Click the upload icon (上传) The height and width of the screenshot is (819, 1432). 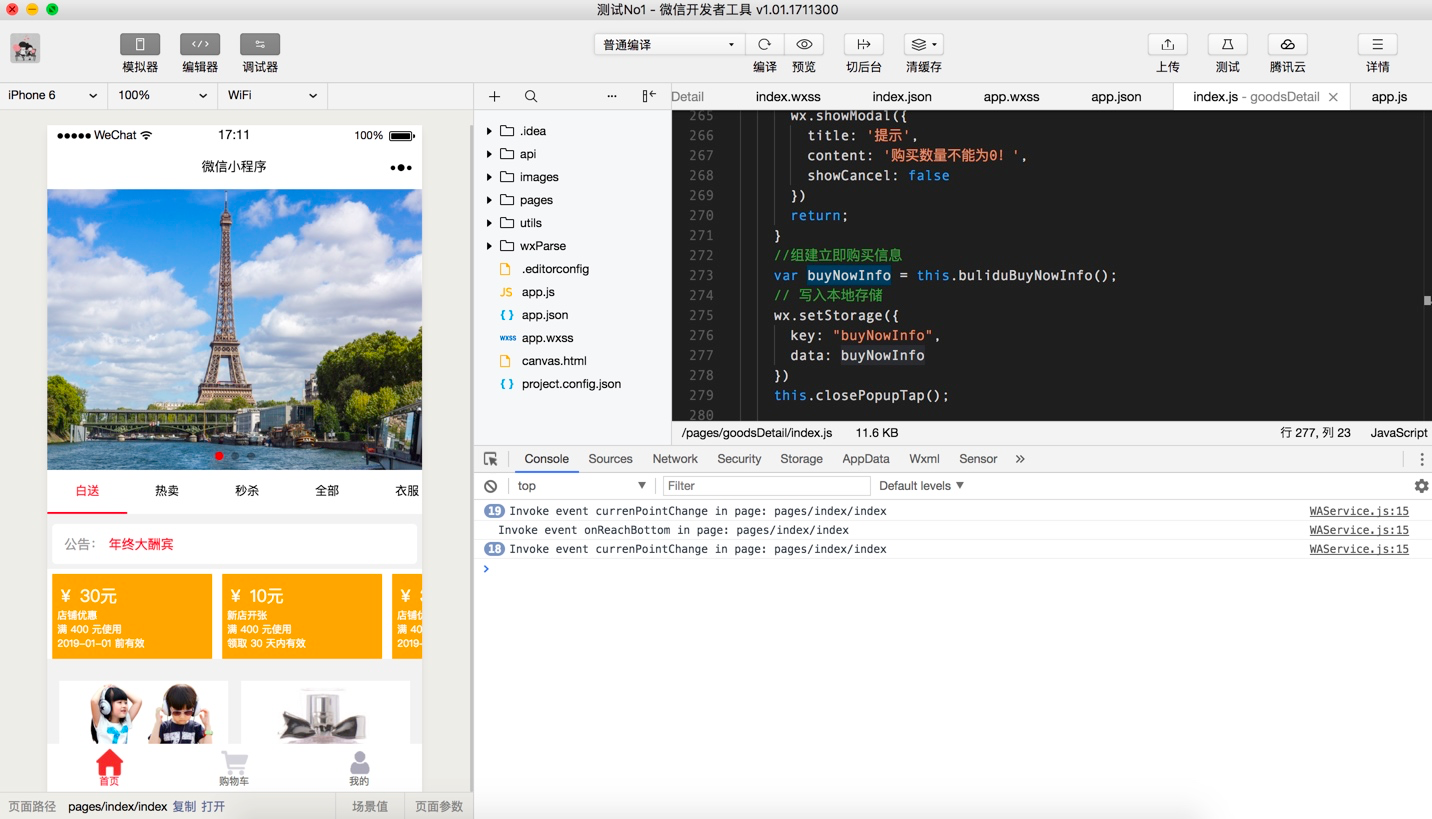point(1167,45)
